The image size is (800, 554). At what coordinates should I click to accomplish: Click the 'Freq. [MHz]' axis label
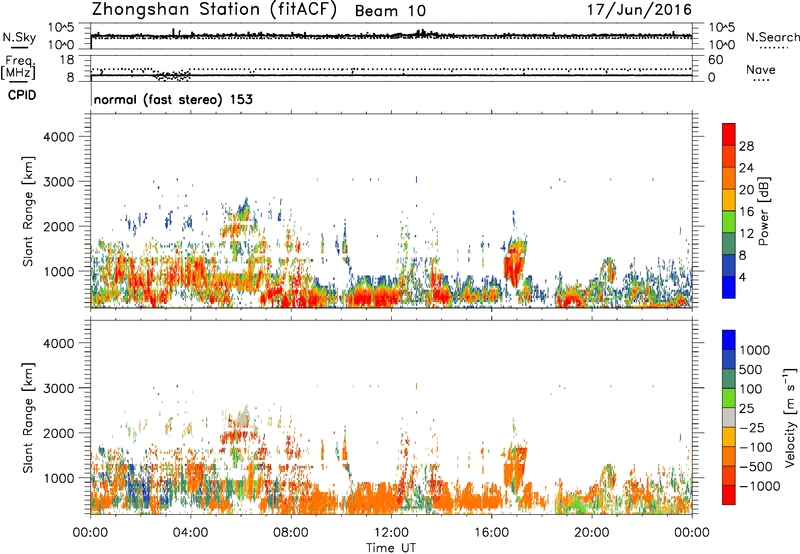click(18, 67)
